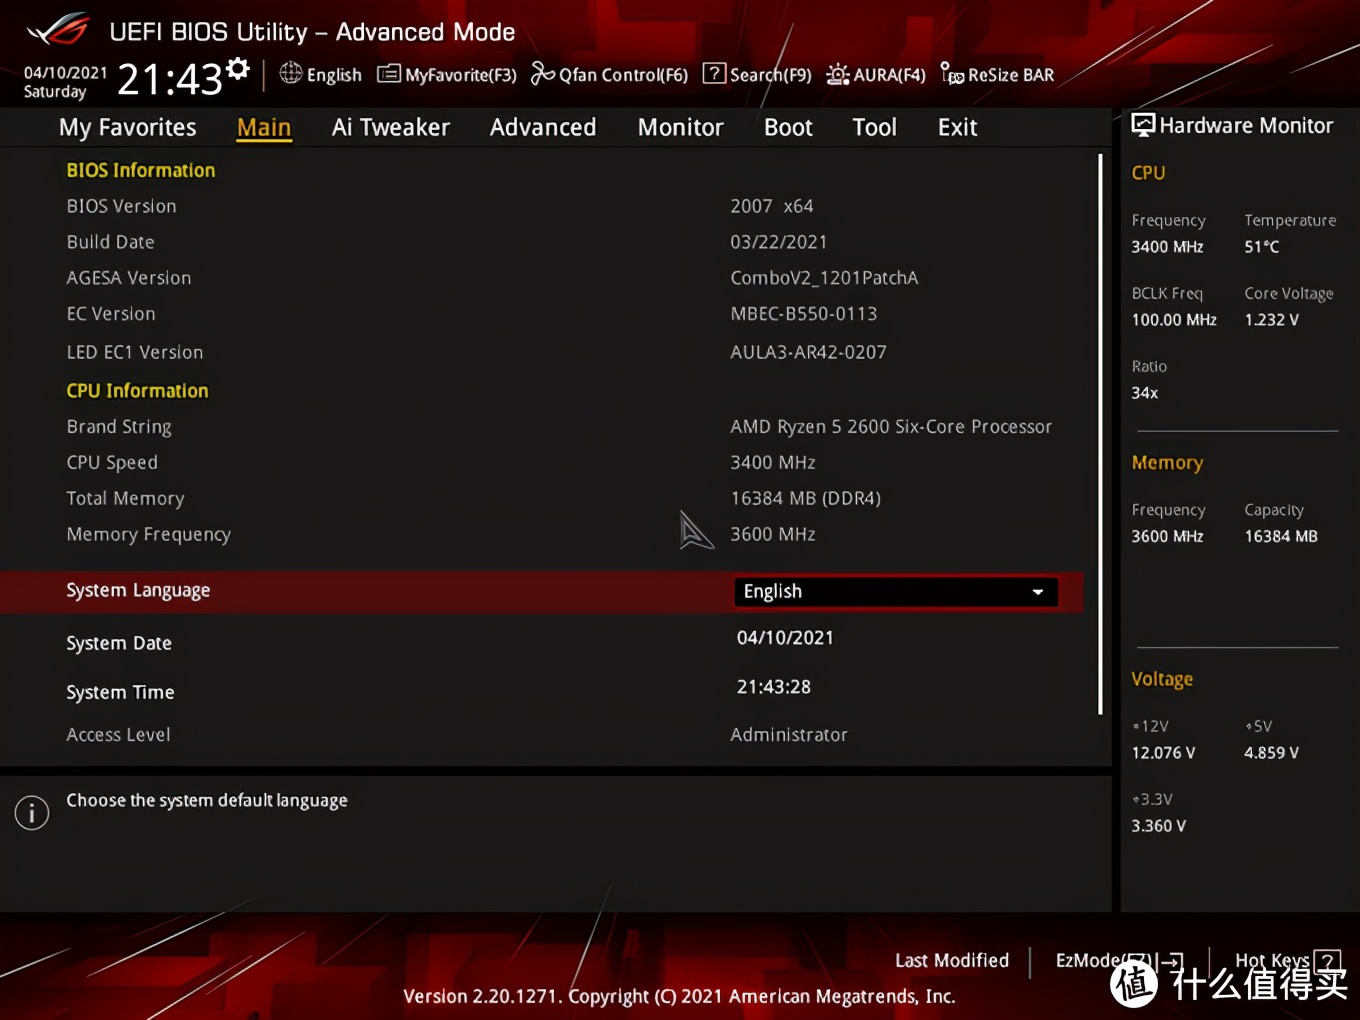This screenshot has width=1360, height=1020.
Task: Click AMD Ryzen 5 2600 brand string
Action: pos(891,427)
